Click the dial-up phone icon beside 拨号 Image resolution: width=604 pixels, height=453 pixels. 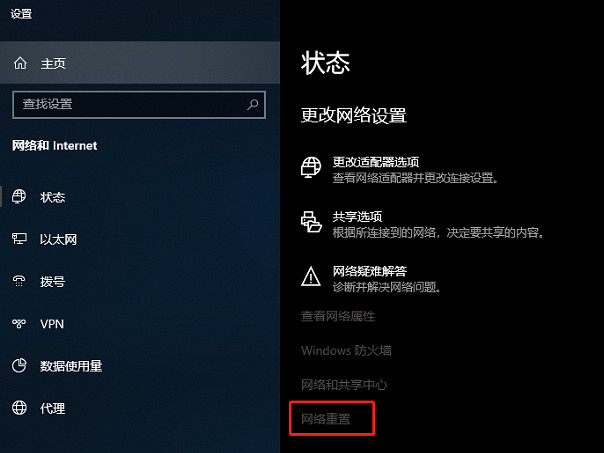pyautogui.click(x=19, y=281)
